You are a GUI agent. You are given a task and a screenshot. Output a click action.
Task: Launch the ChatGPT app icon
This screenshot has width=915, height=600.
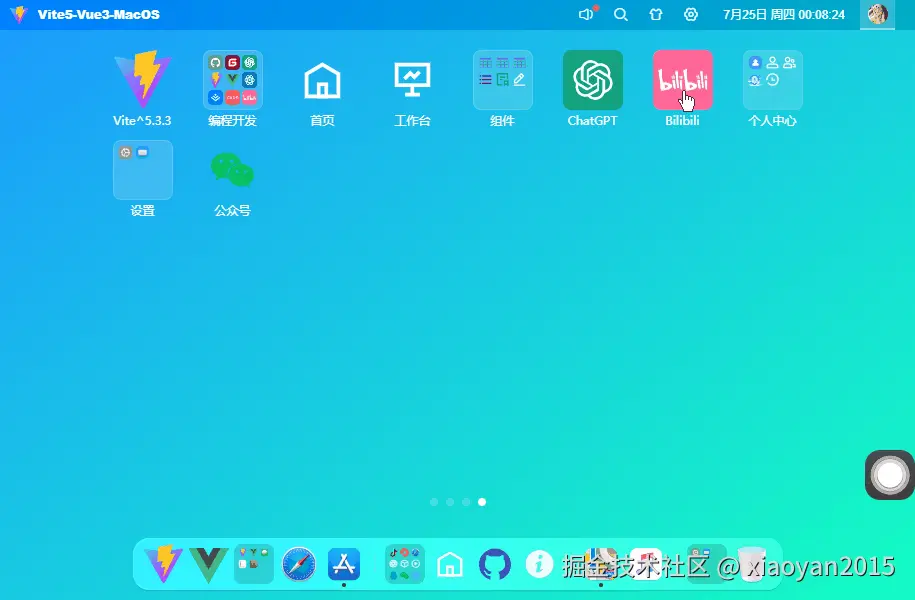coord(592,80)
